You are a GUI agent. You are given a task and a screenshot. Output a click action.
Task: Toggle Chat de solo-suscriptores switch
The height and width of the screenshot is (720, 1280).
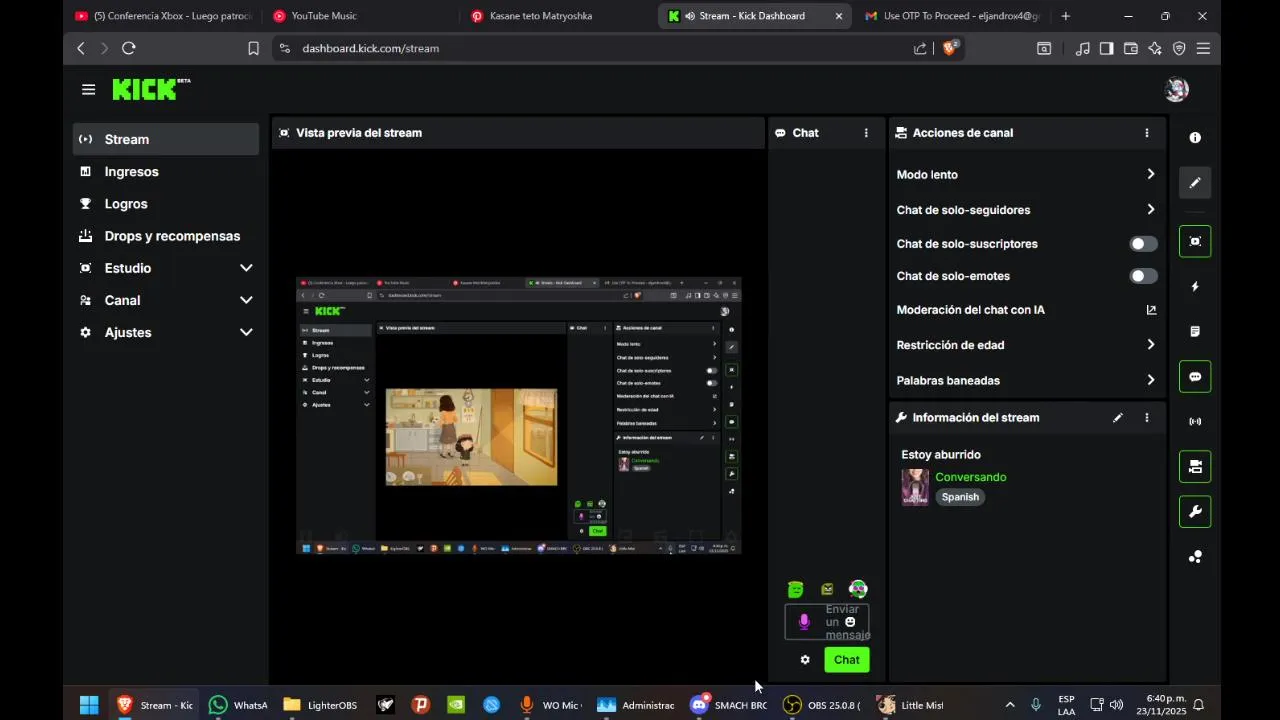(1143, 244)
